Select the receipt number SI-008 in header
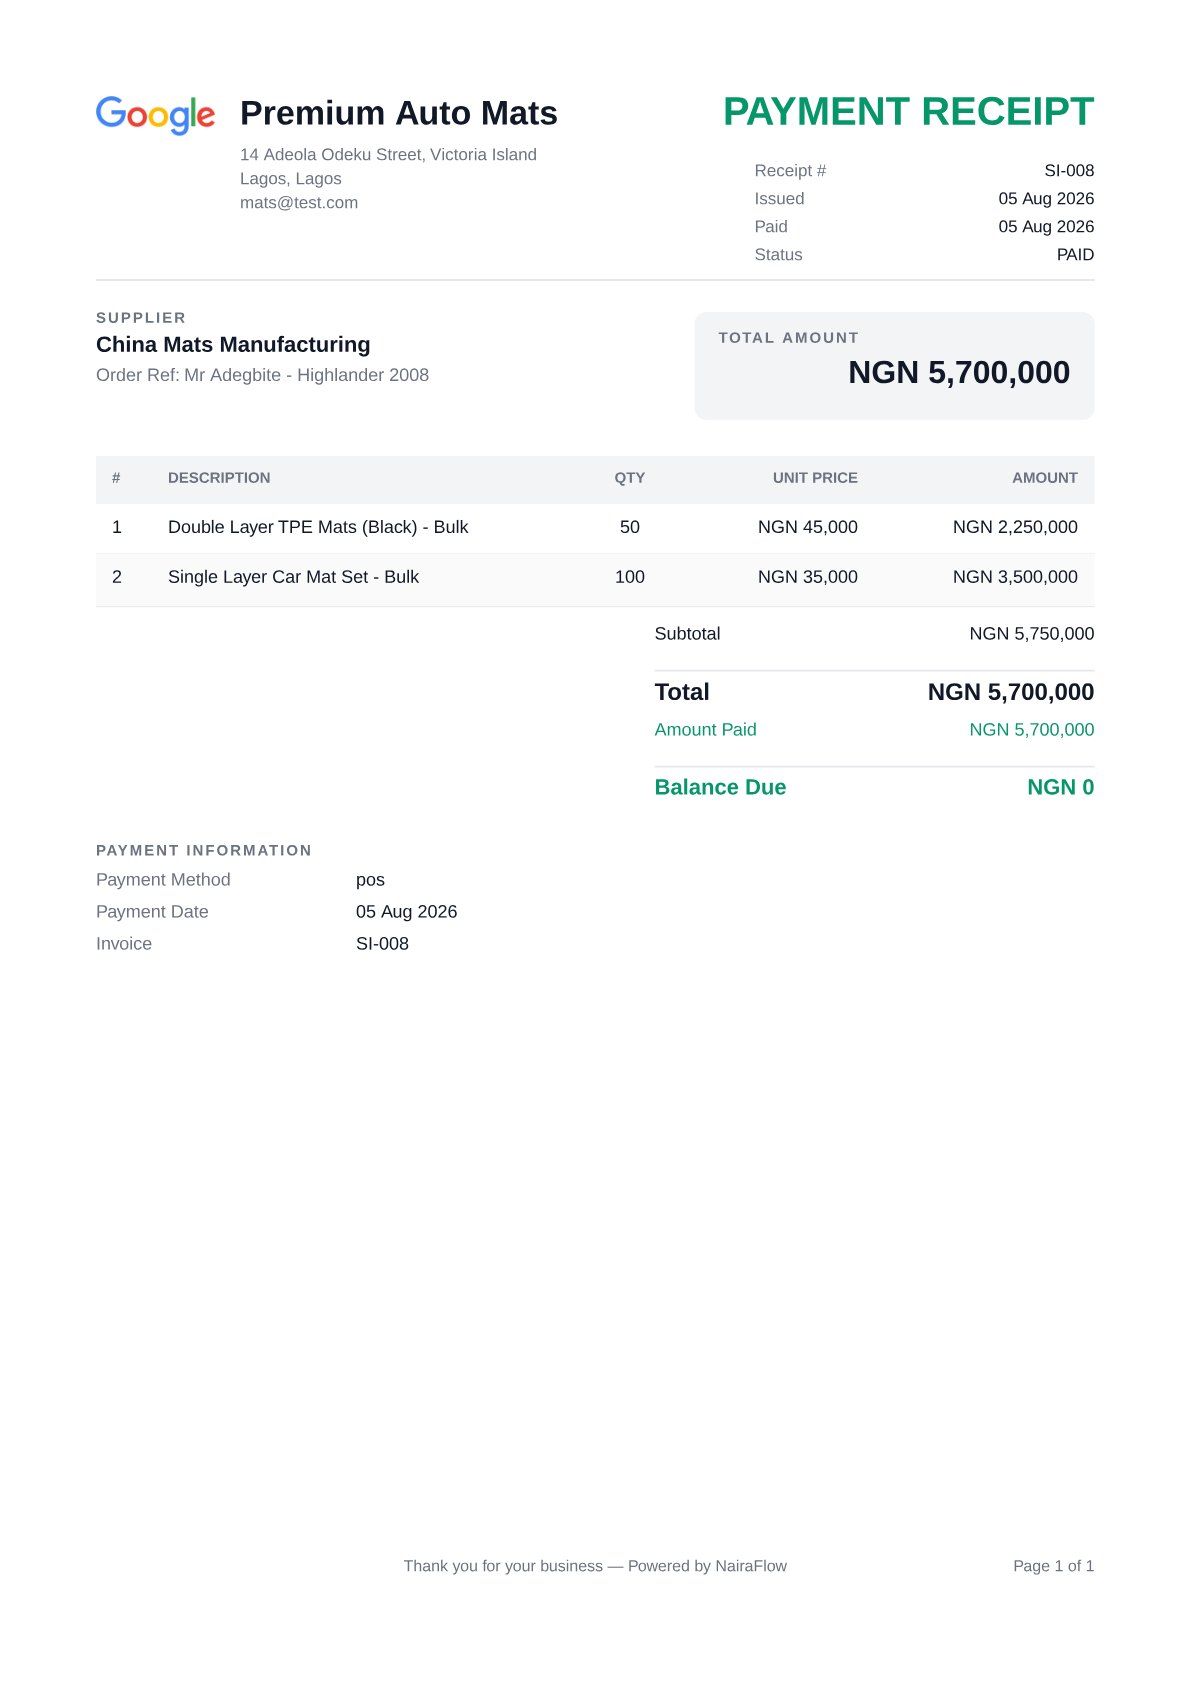Screen dimensions: 1190x1683 coord(1069,171)
